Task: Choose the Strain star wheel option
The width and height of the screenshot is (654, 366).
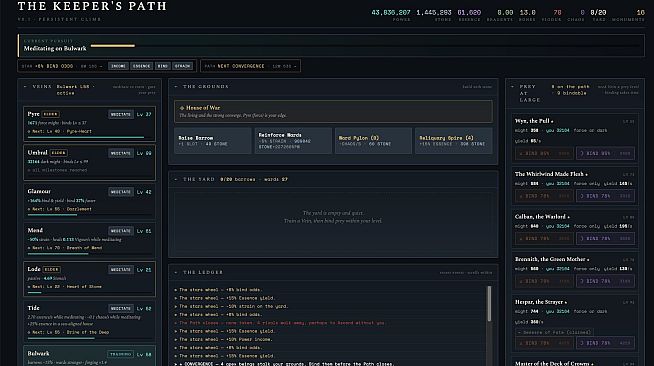Action: tap(183, 66)
